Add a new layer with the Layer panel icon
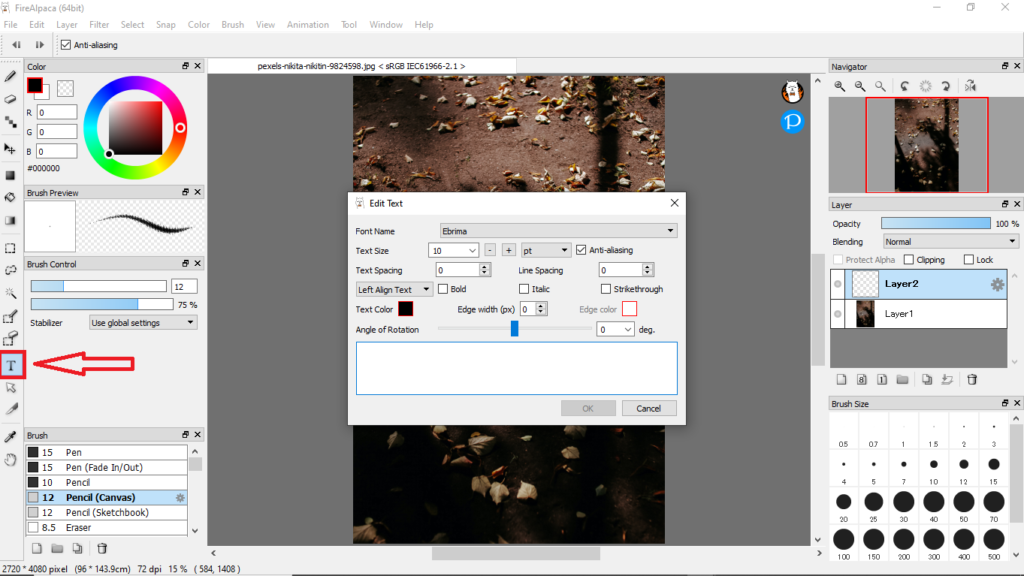This screenshot has width=1024, height=576. (x=841, y=379)
